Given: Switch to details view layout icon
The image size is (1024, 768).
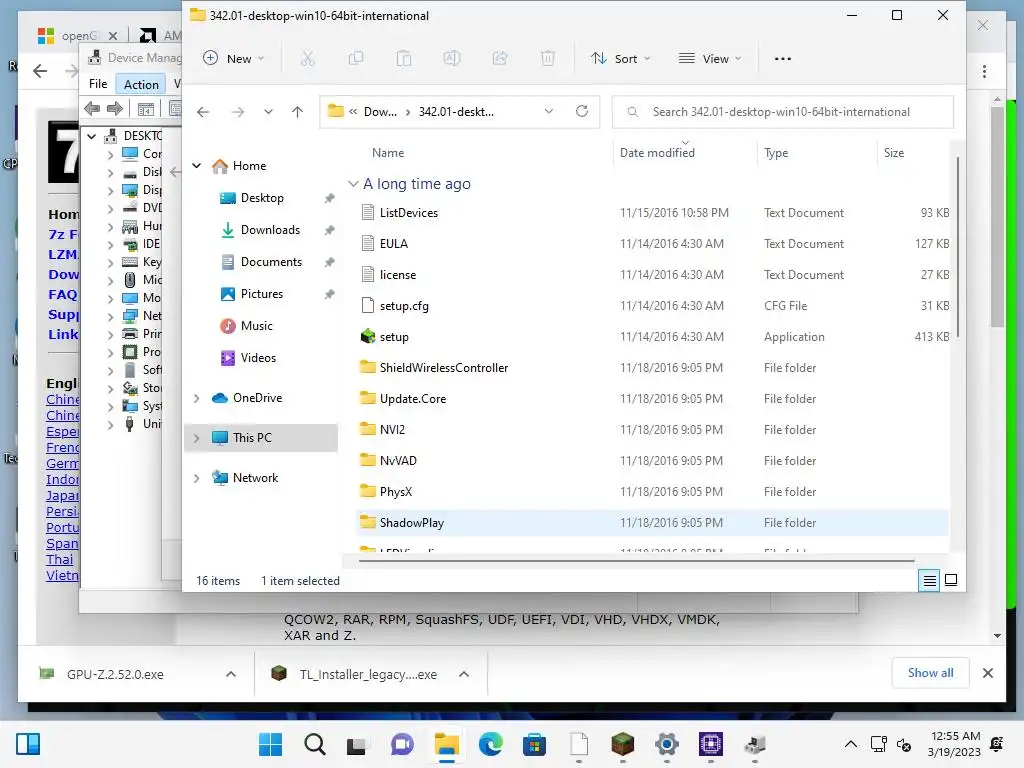Looking at the screenshot, I should coord(929,580).
